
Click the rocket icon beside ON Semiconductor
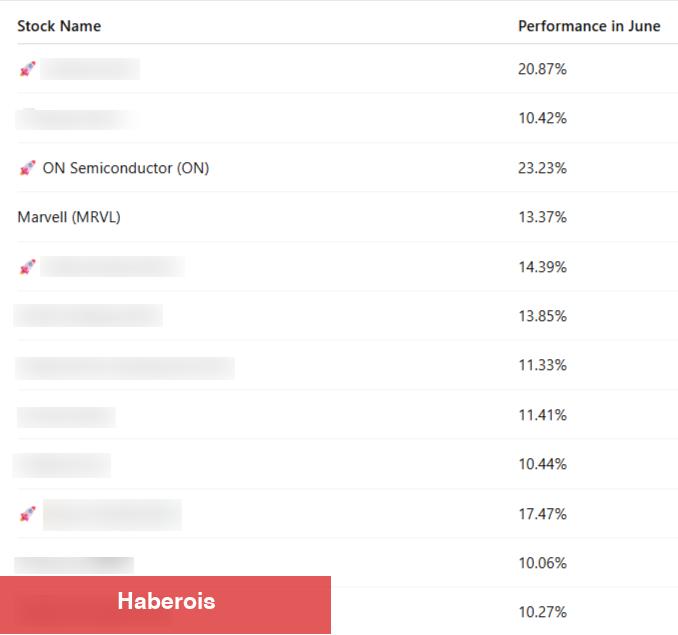coord(27,168)
